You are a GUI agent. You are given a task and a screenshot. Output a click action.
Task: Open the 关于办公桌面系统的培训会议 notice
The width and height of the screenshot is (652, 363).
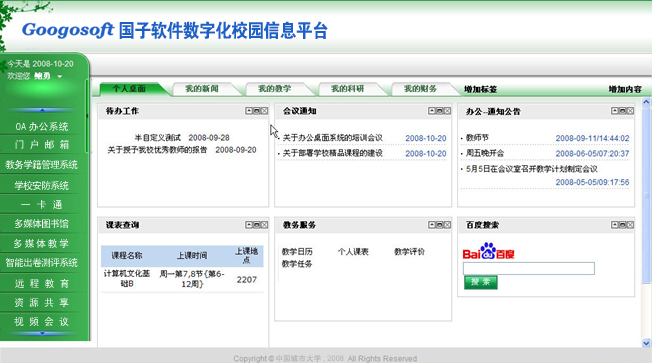pyautogui.click(x=333, y=138)
